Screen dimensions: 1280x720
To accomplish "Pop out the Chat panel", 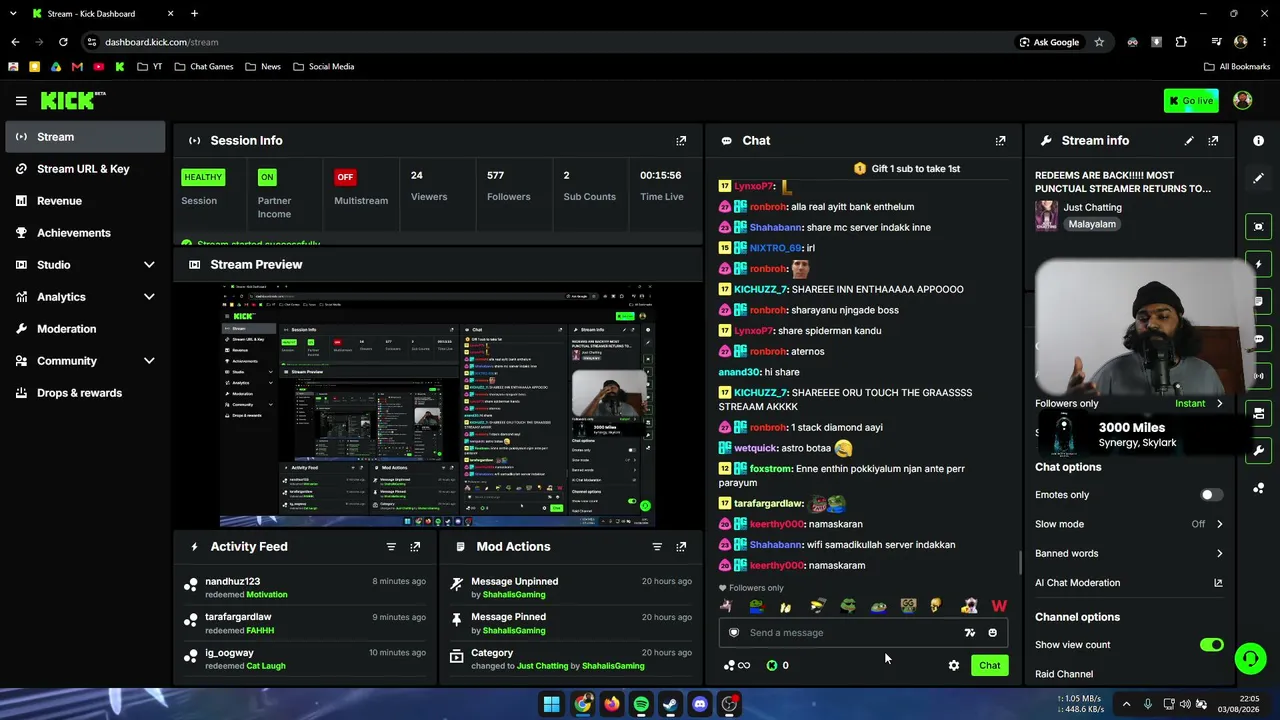I will (1000, 141).
